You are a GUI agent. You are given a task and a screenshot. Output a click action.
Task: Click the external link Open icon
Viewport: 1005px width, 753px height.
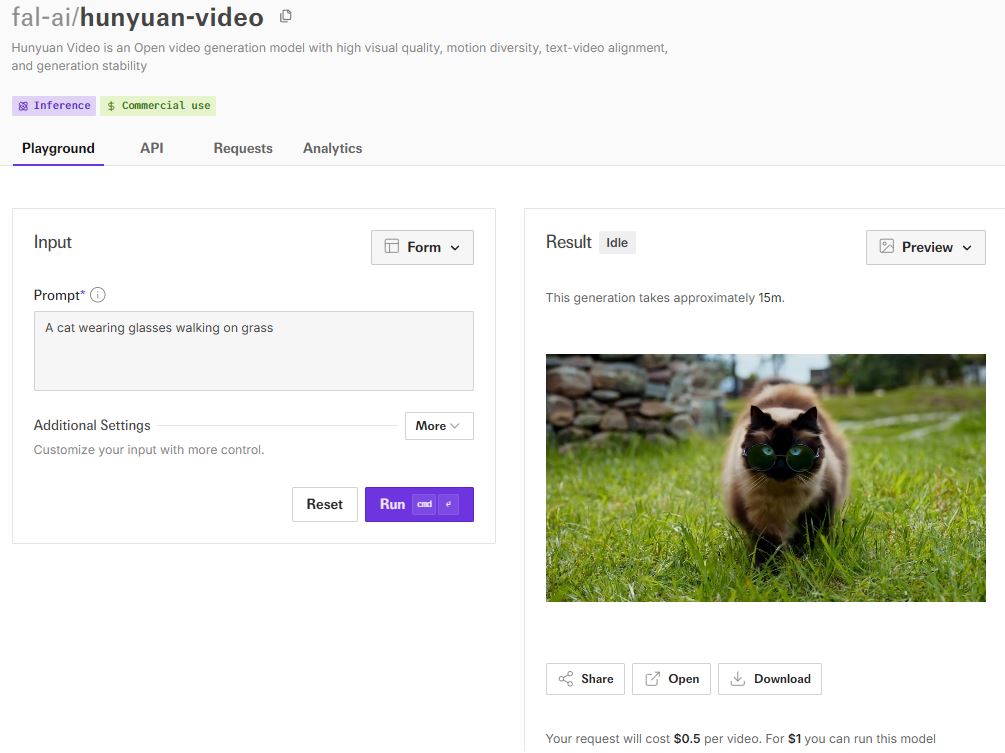coord(653,679)
